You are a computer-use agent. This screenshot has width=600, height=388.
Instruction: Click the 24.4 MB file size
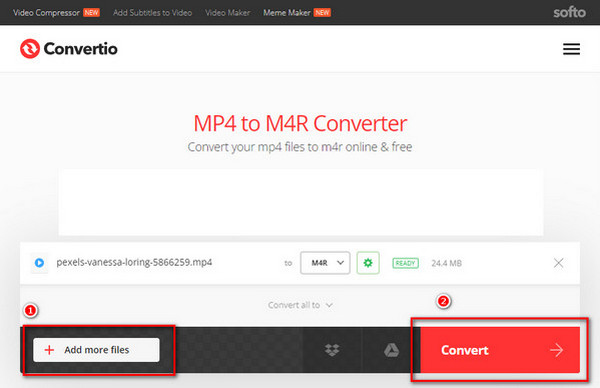[x=447, y=263]
